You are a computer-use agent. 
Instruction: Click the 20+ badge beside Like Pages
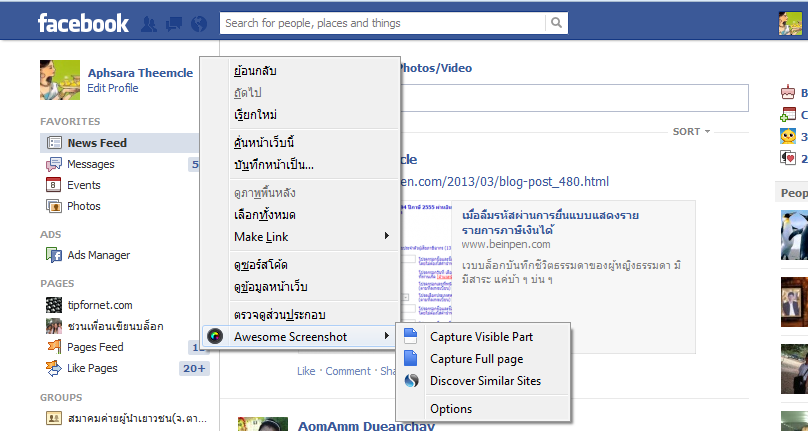coord(194,368)
